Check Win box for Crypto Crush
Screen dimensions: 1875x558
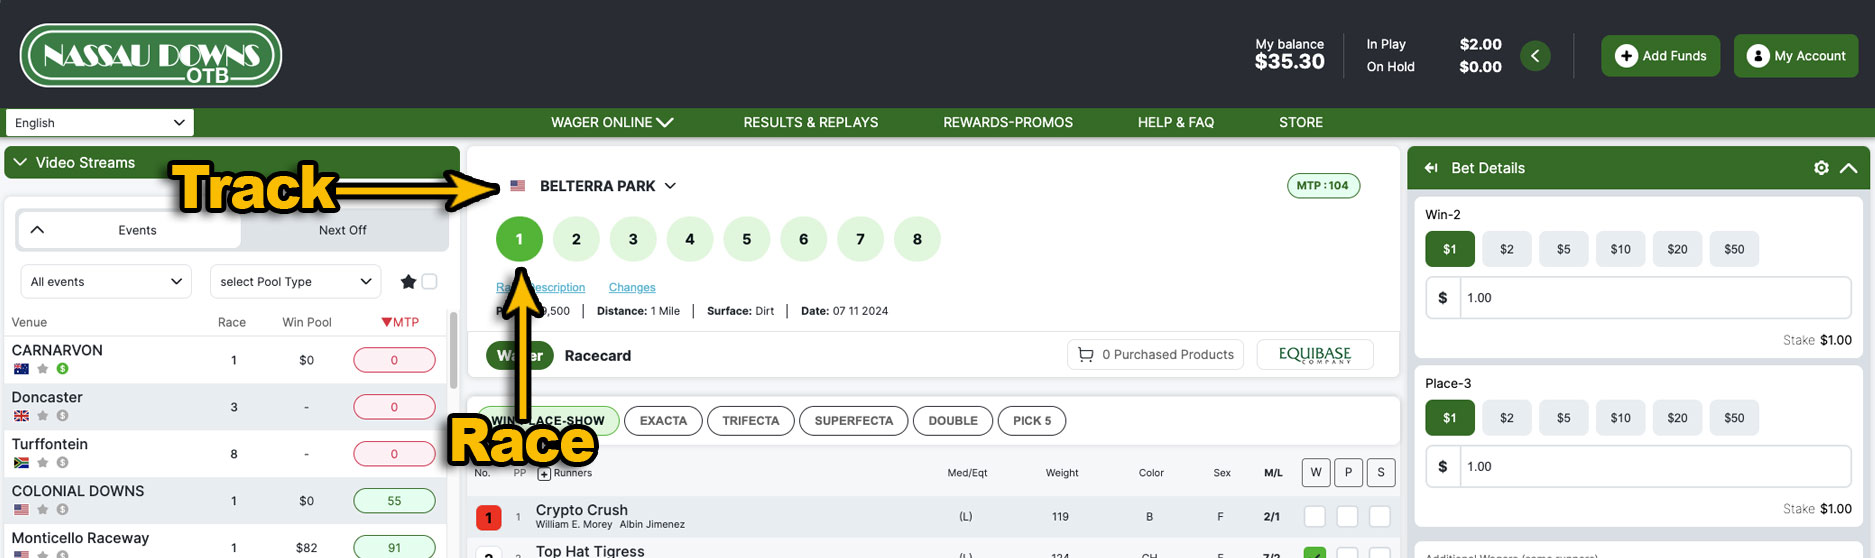tap(1315, 517)
